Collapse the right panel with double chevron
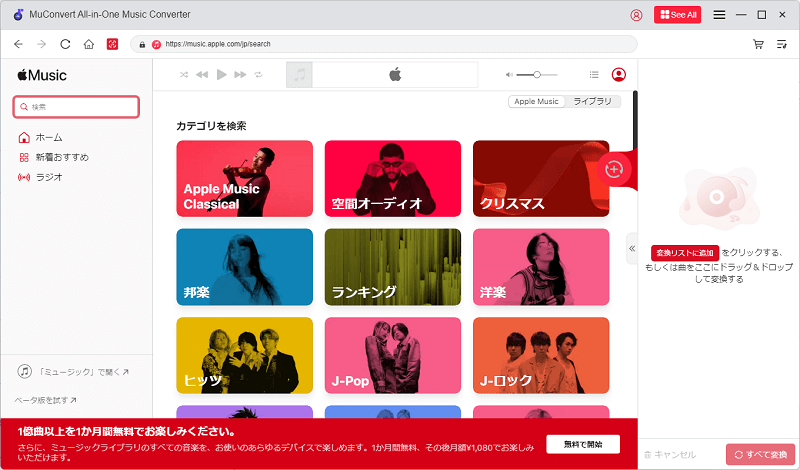This screenshot has width=800, height=470. (x=632, y=249)
